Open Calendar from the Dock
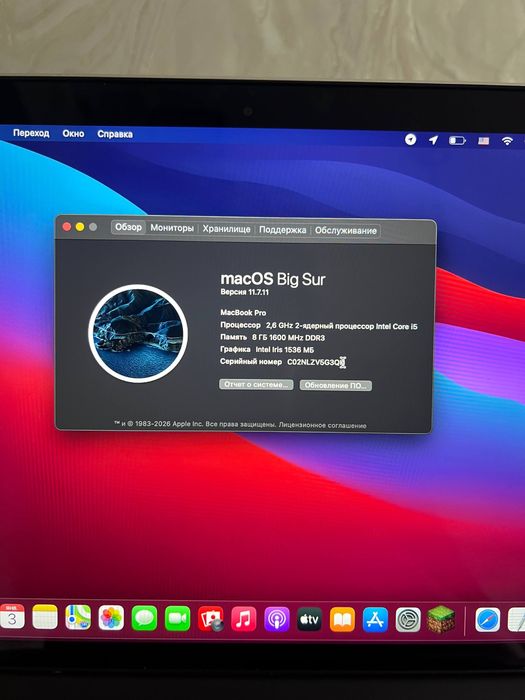 tap(12, 617)
